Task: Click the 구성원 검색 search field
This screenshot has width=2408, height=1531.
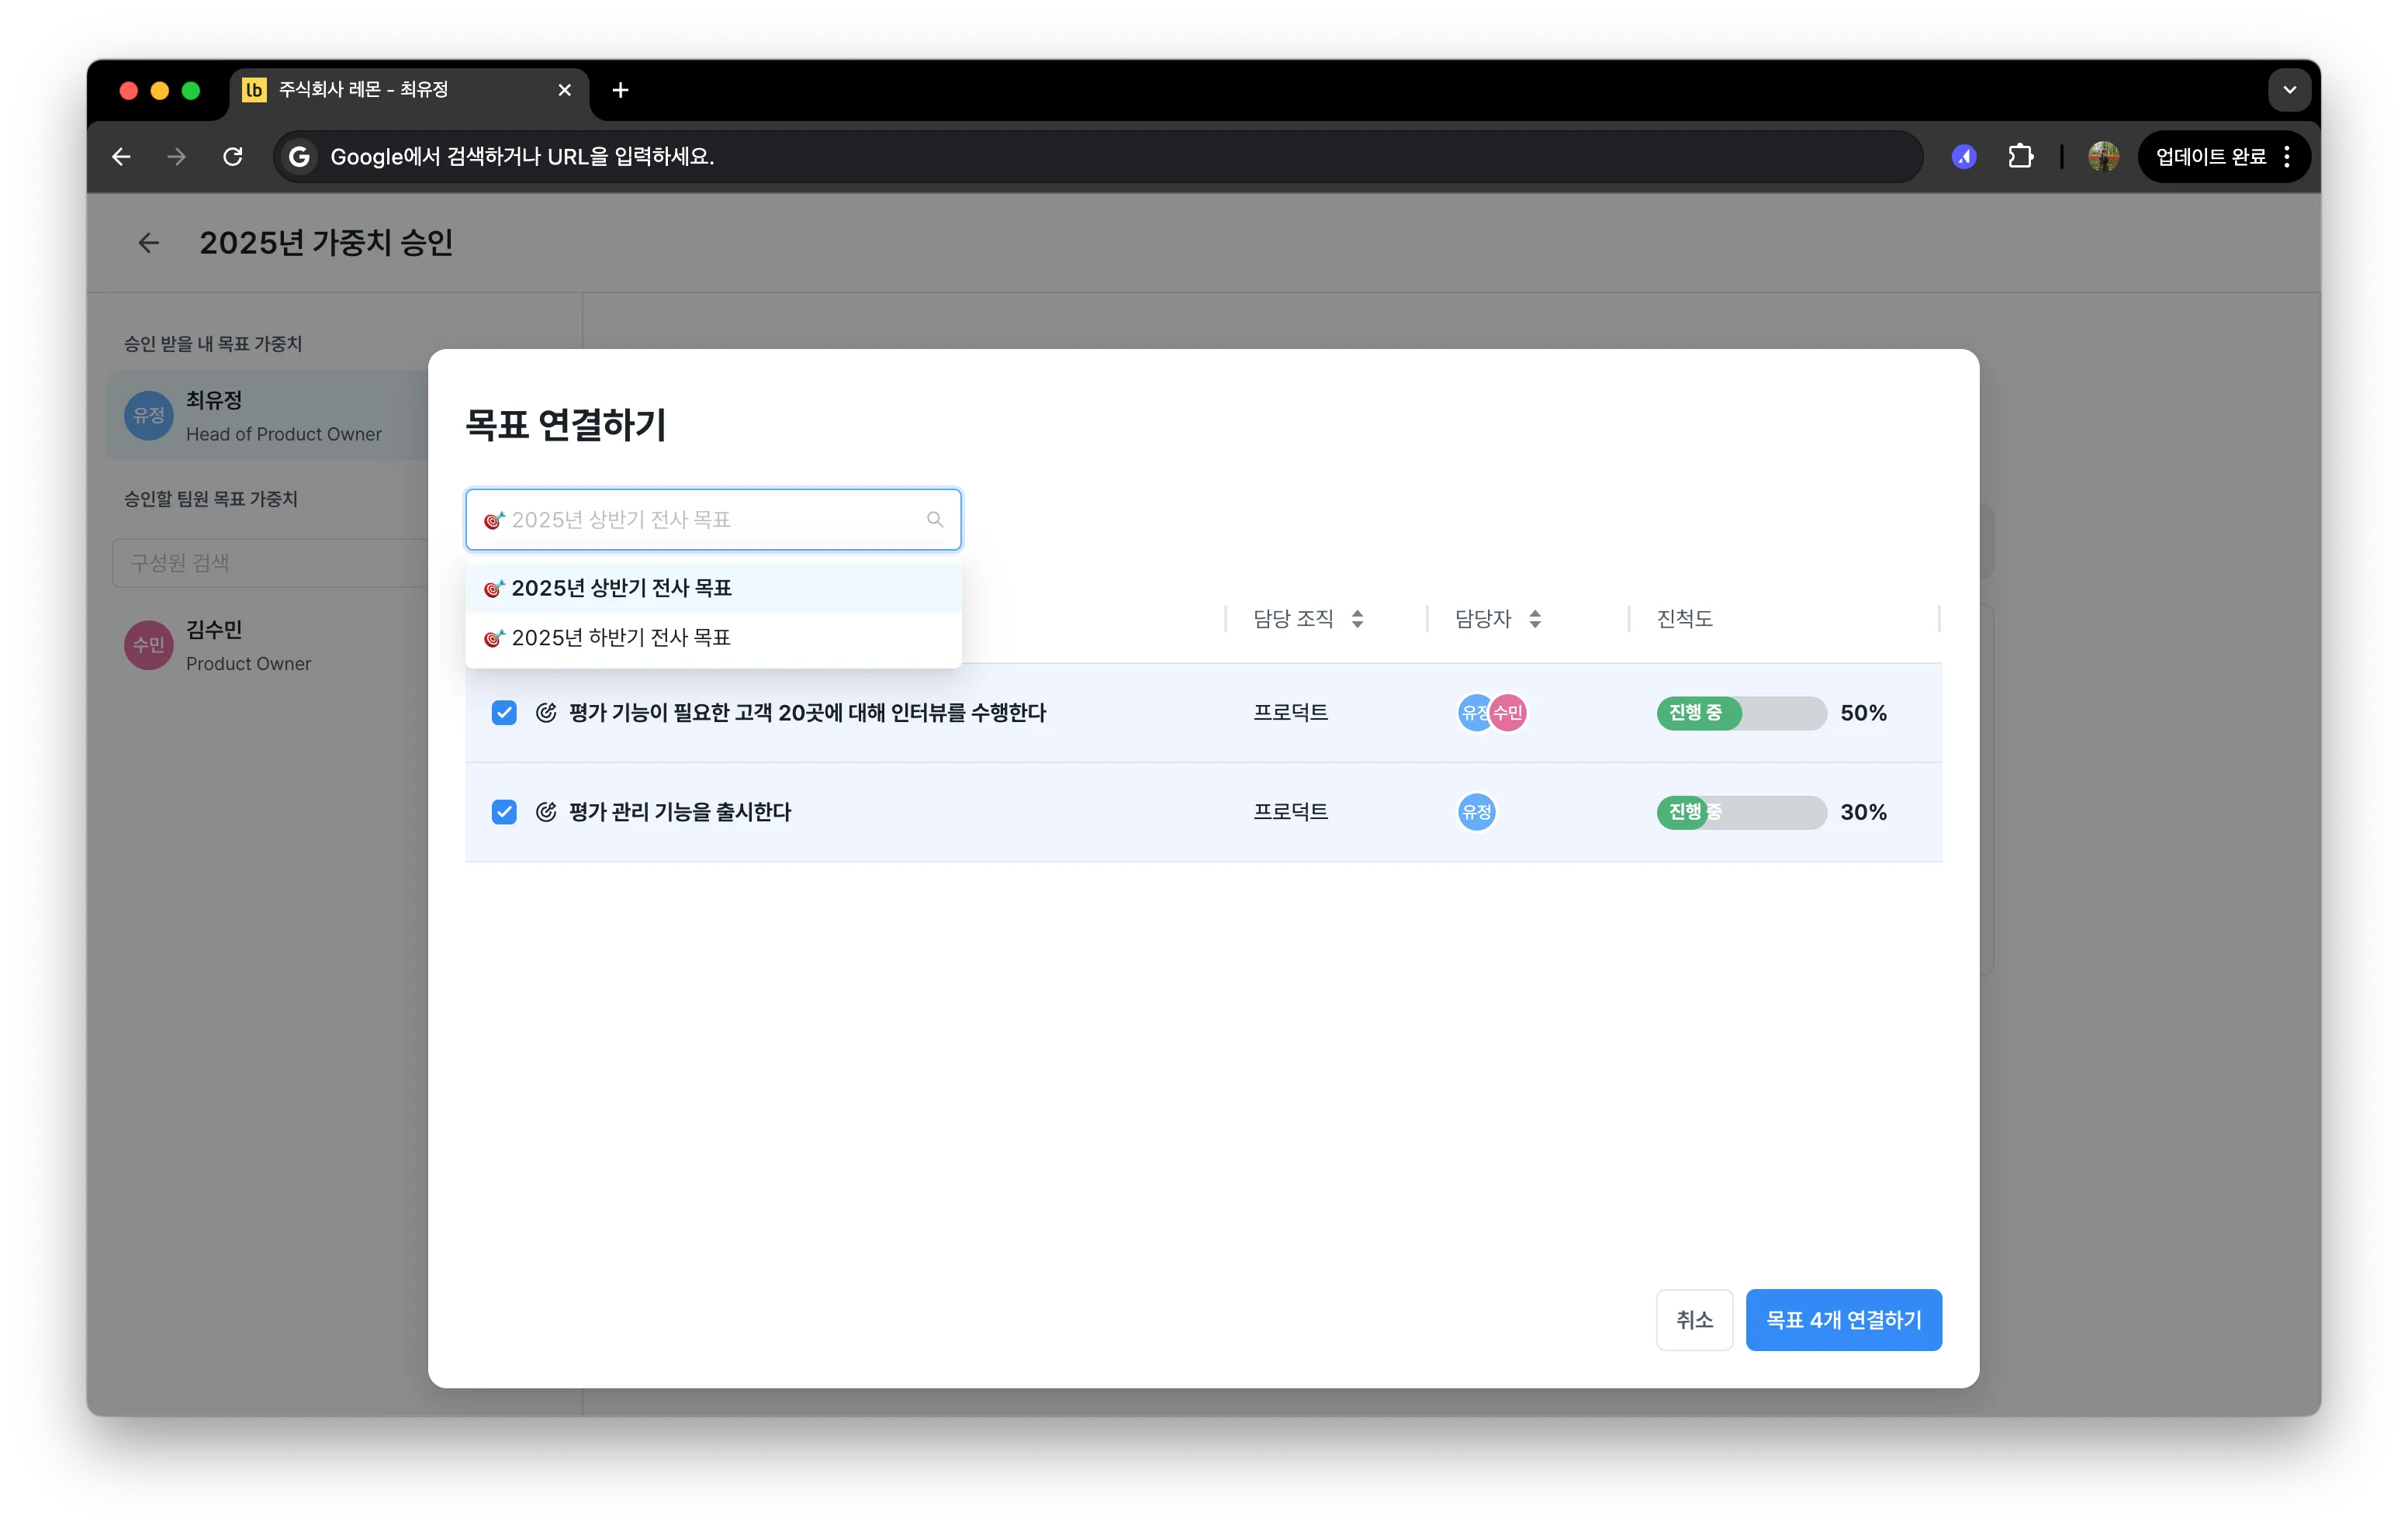Action: tap(270, 563)
